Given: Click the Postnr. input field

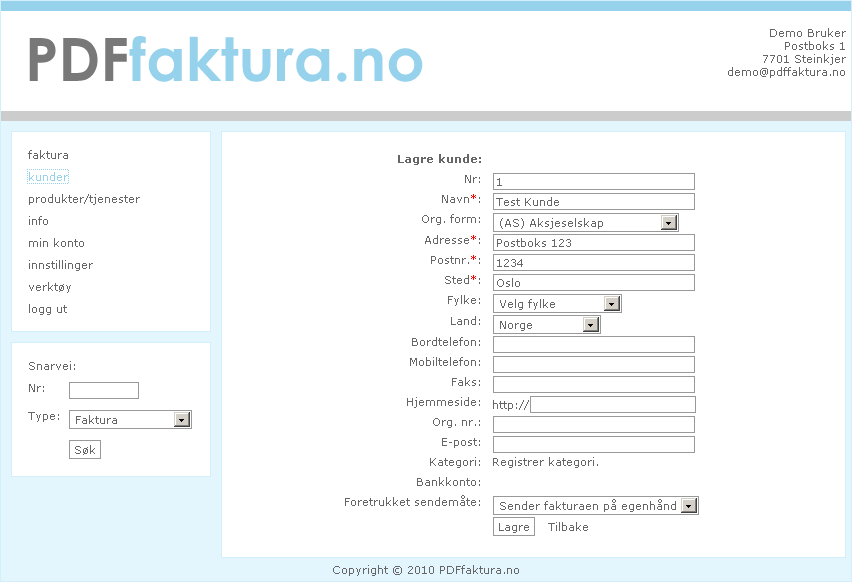Looking at the screenshot, I should pyautogui.click(x=594, y=262).
